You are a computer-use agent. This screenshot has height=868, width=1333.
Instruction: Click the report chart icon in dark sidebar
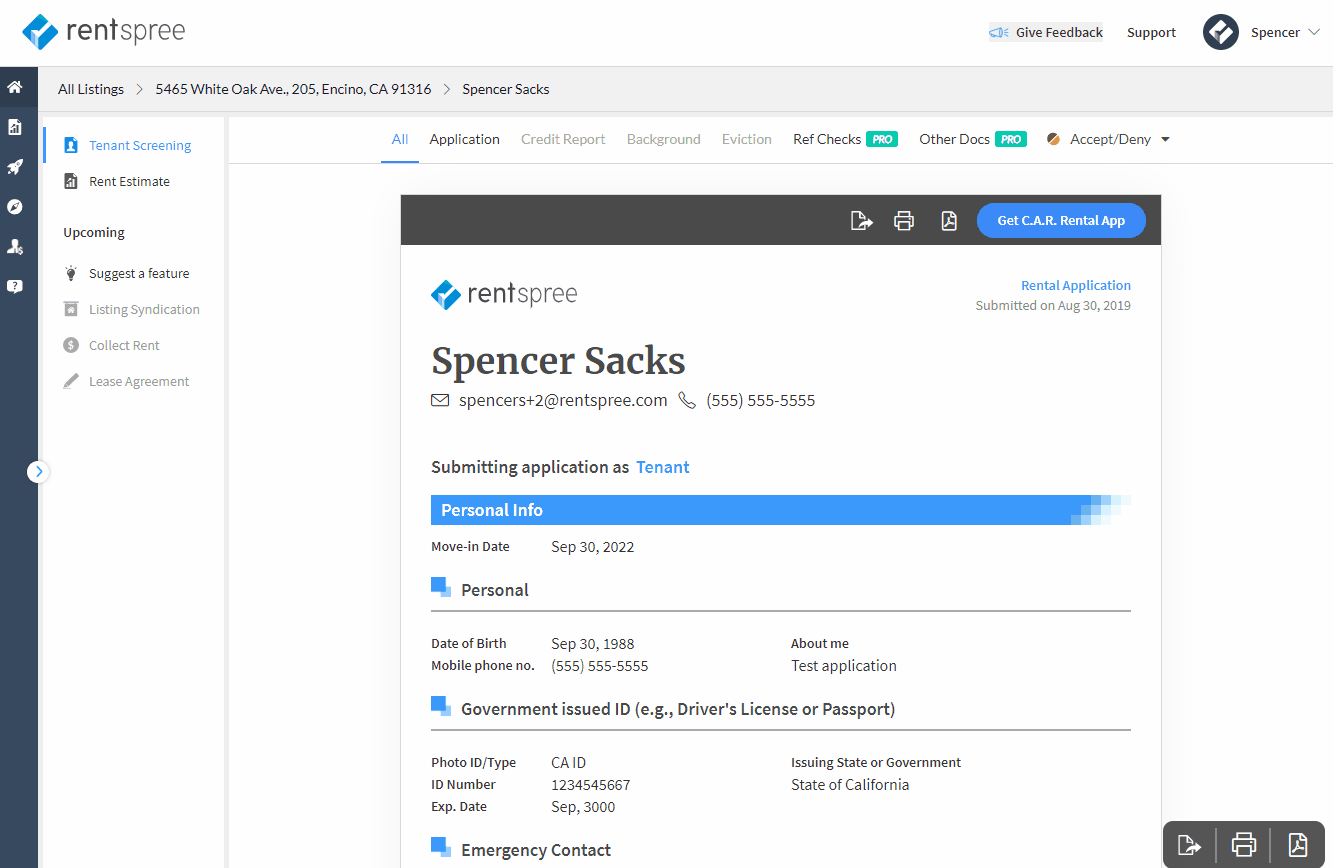pyautogui.click(x=15, y=127)
